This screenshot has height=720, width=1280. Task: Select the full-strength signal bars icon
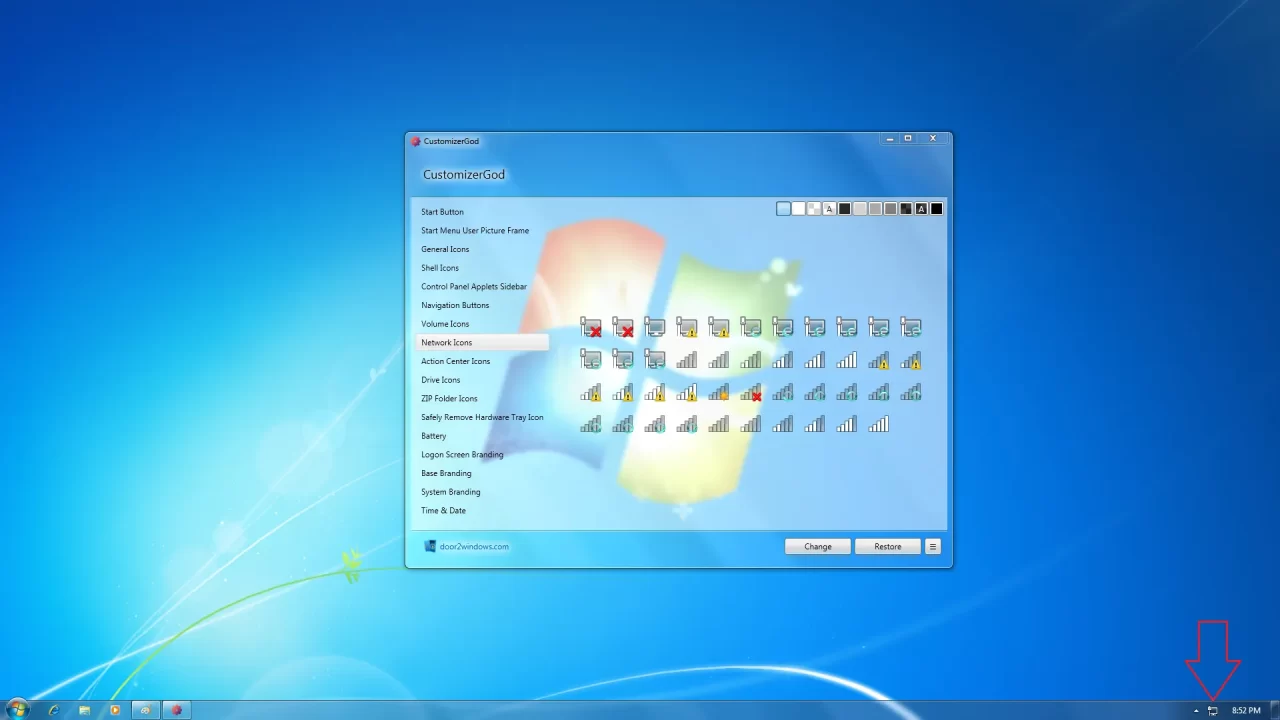click(x=878, y=424)
